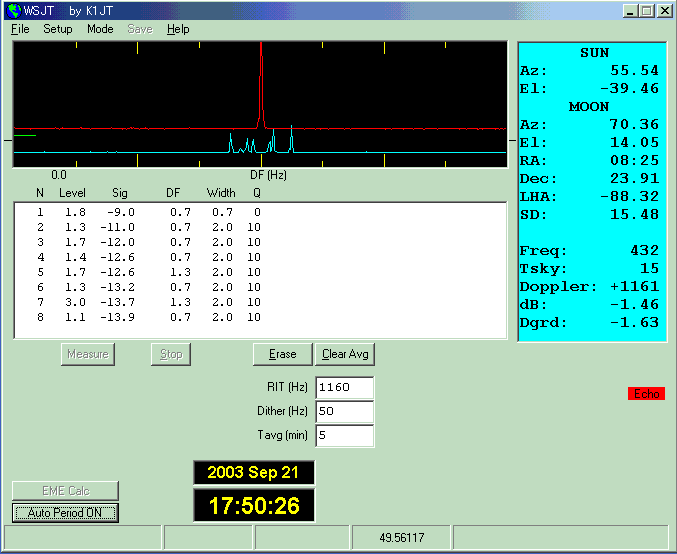Click the status bar value 49.56117
The height and width of the screenshot is (554, 677).
(401, 538)
